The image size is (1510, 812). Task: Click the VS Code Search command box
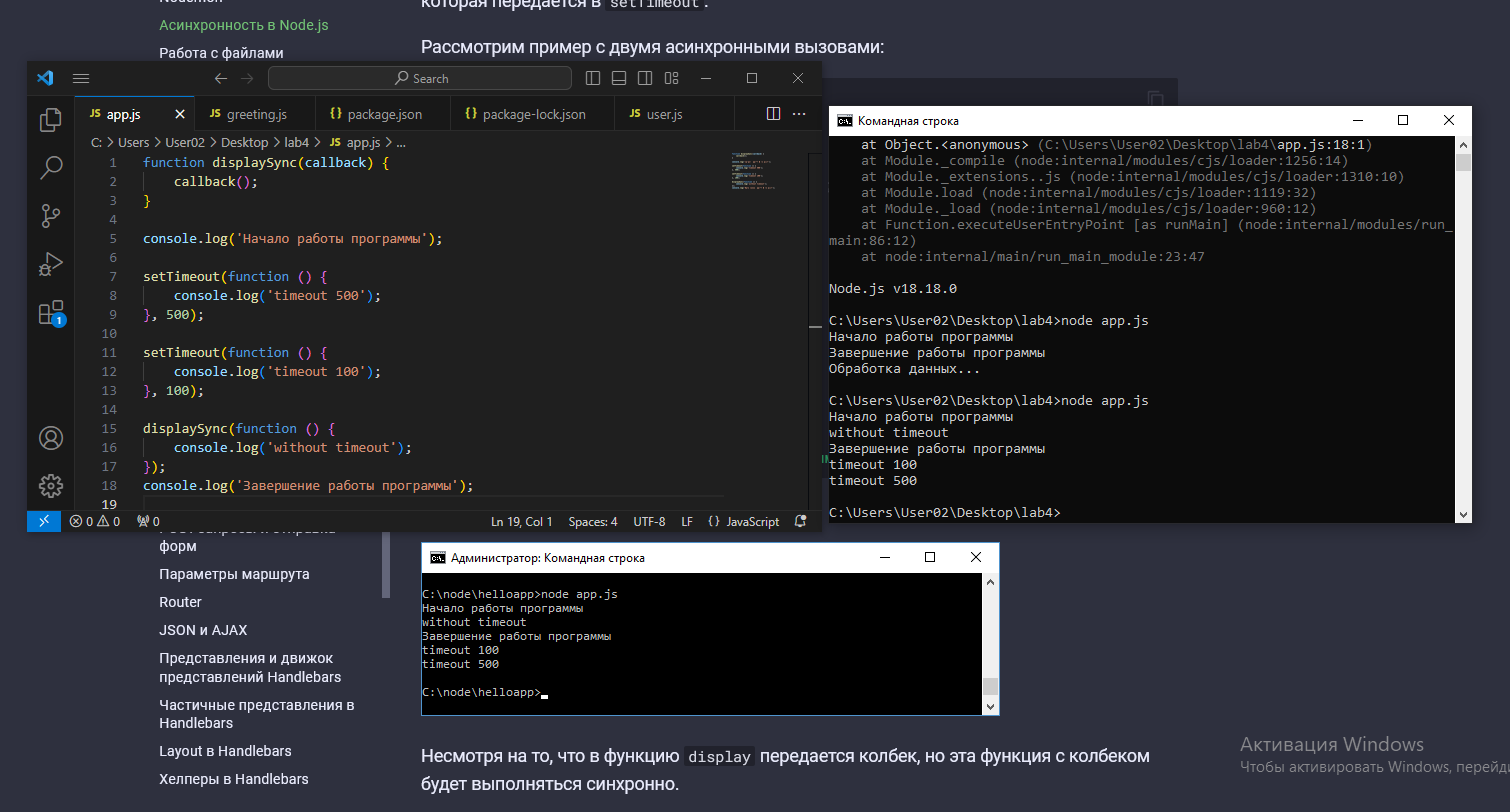pos(420,78)
